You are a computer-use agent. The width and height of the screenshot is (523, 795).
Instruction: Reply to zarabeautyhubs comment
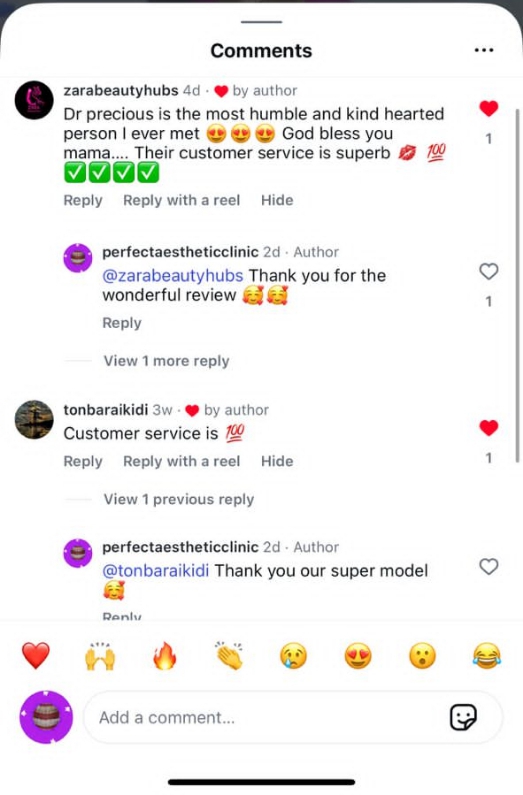click(x=83, y=200)
